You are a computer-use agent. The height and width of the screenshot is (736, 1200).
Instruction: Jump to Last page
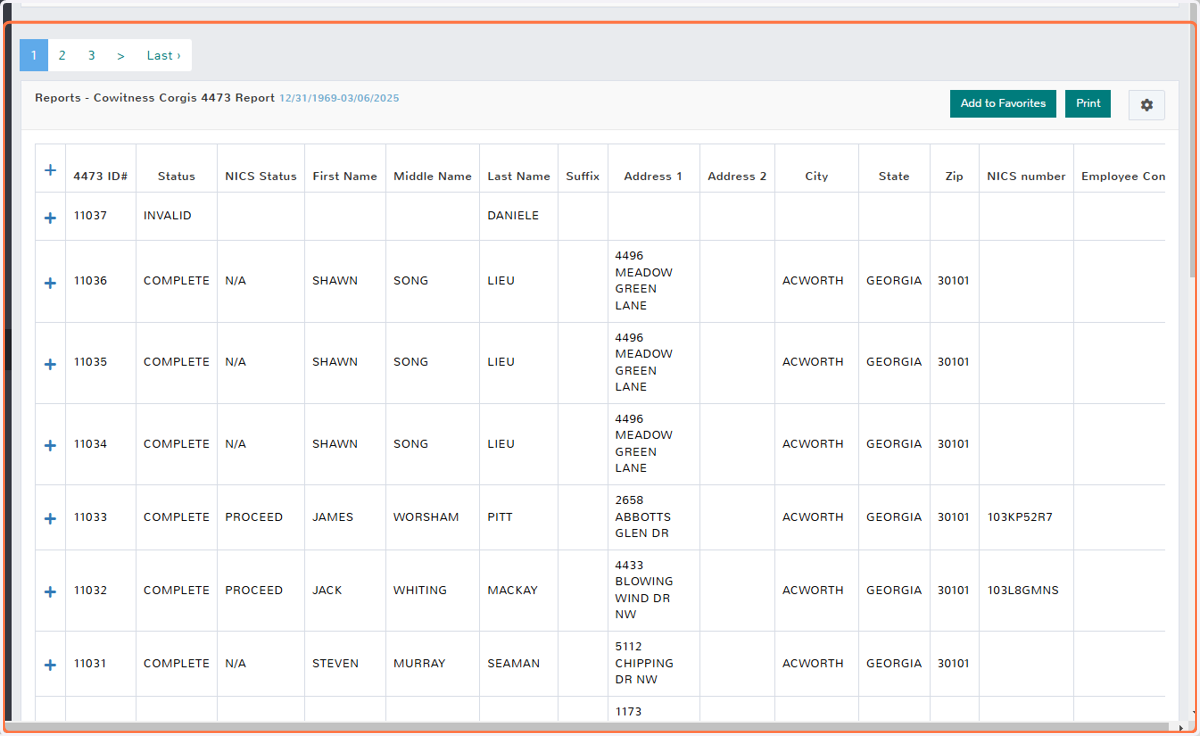[x=163, y=55]
